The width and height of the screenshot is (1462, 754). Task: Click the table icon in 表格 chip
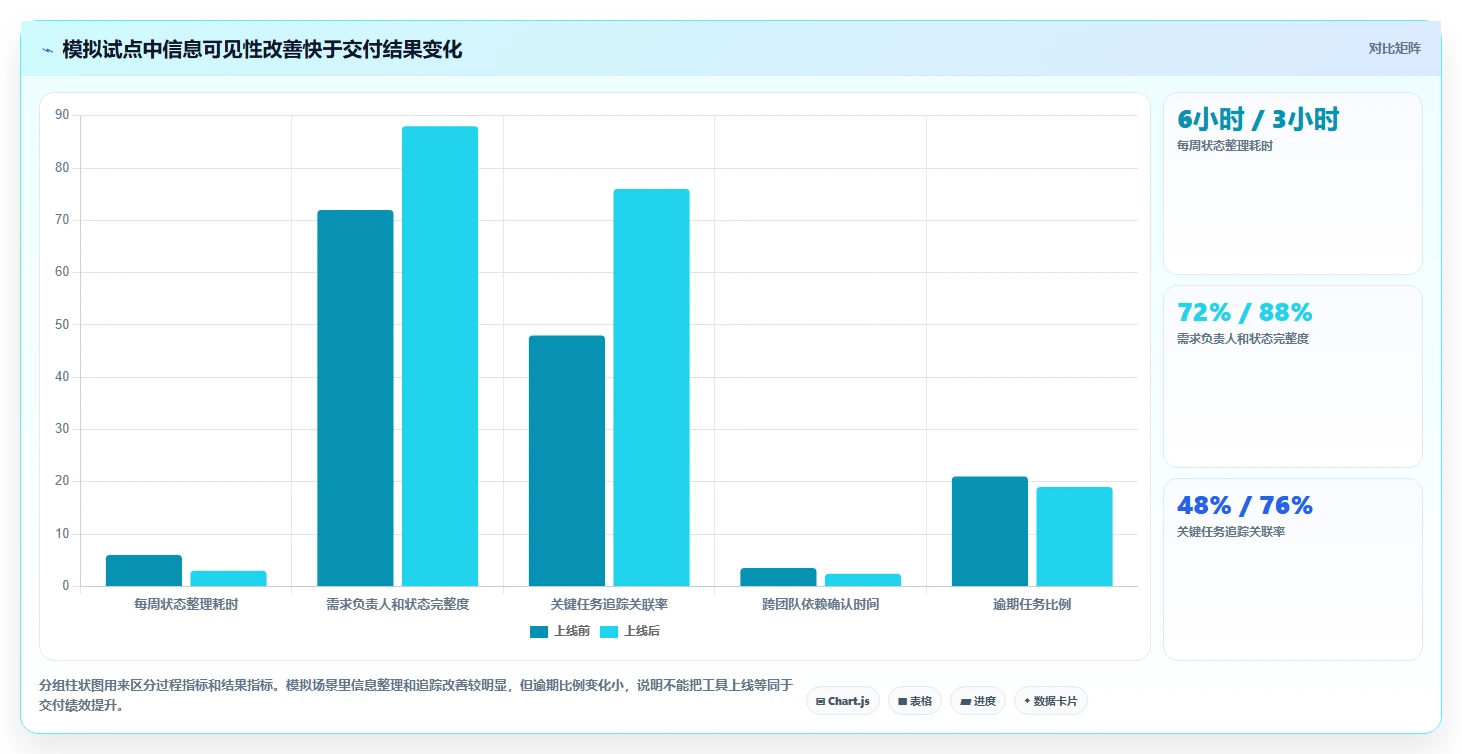pyautogui.click(x=902, y=702)
